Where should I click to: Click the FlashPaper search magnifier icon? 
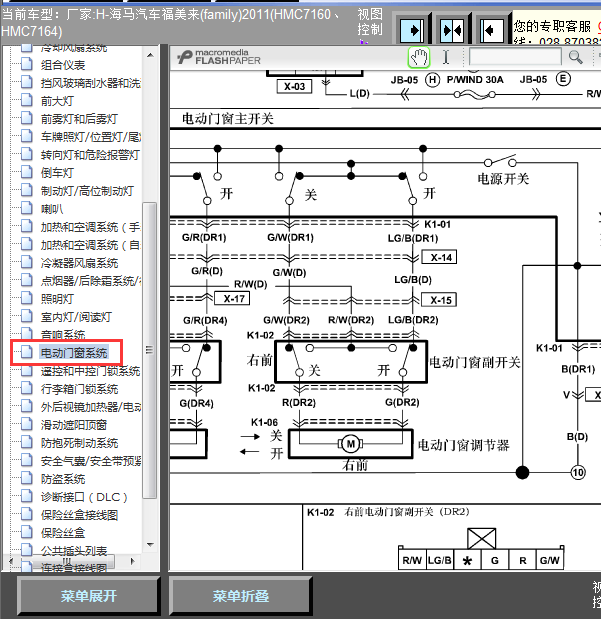click(575, 58)
